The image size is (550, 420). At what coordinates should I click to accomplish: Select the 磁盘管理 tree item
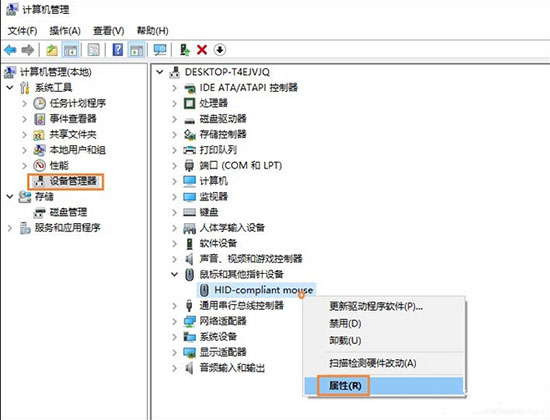point(68,212)
